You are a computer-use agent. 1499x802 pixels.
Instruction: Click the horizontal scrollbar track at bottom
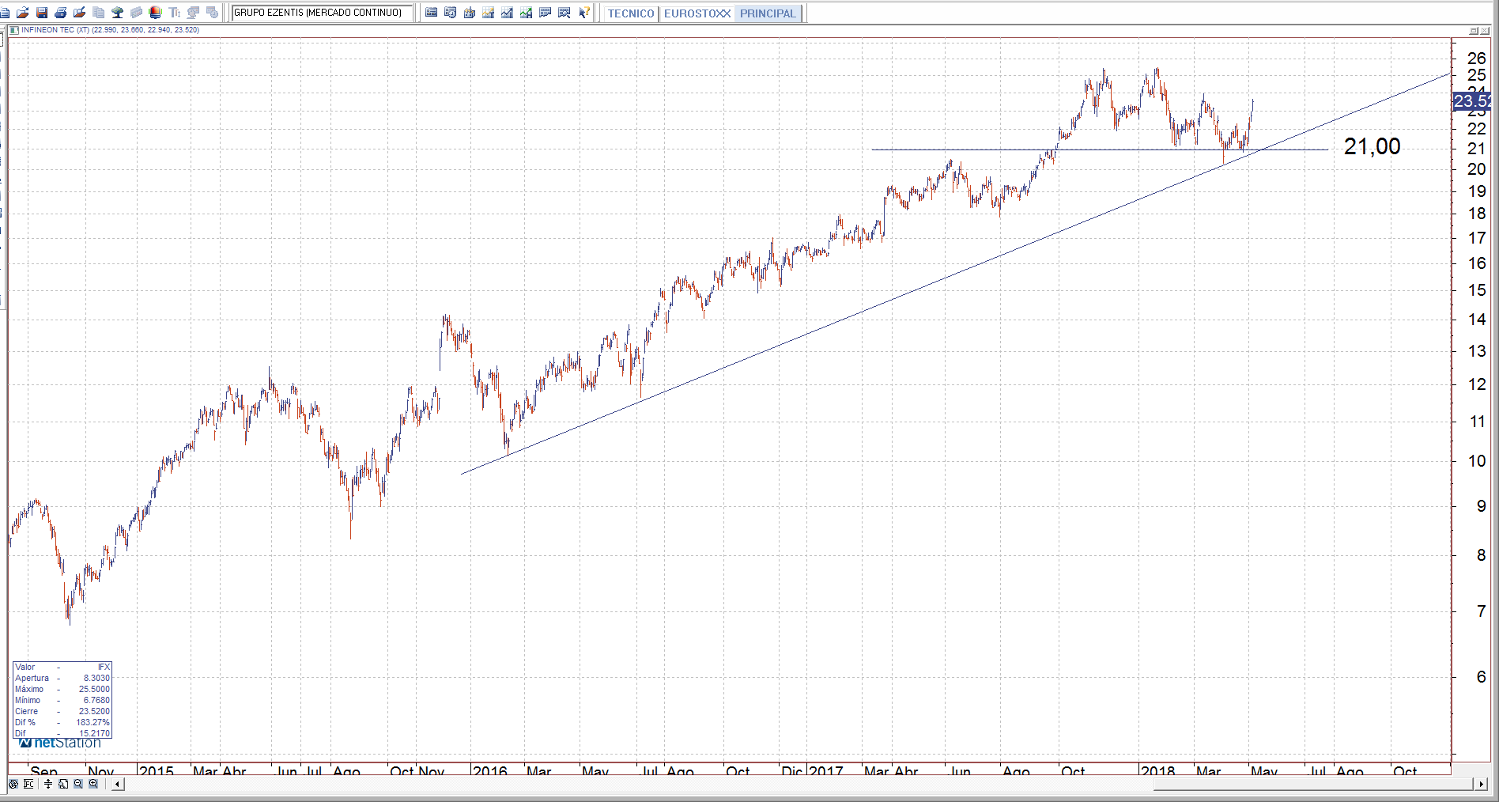click(x=800, y=784)
